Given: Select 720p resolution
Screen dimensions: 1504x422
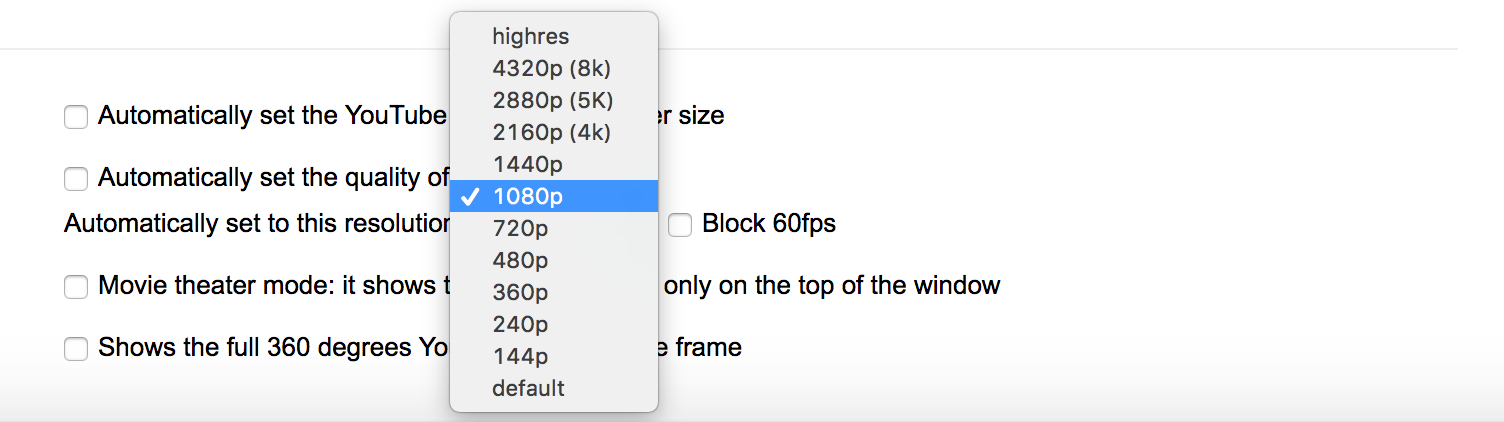Looking at the screenshot, I should pyautogui.click(x=520, y=228).
